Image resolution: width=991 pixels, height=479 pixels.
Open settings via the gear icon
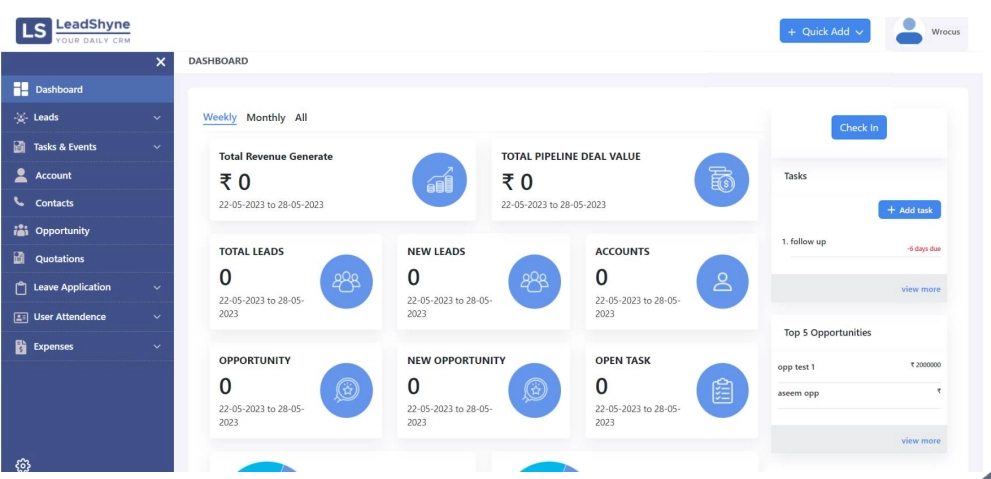23,466
